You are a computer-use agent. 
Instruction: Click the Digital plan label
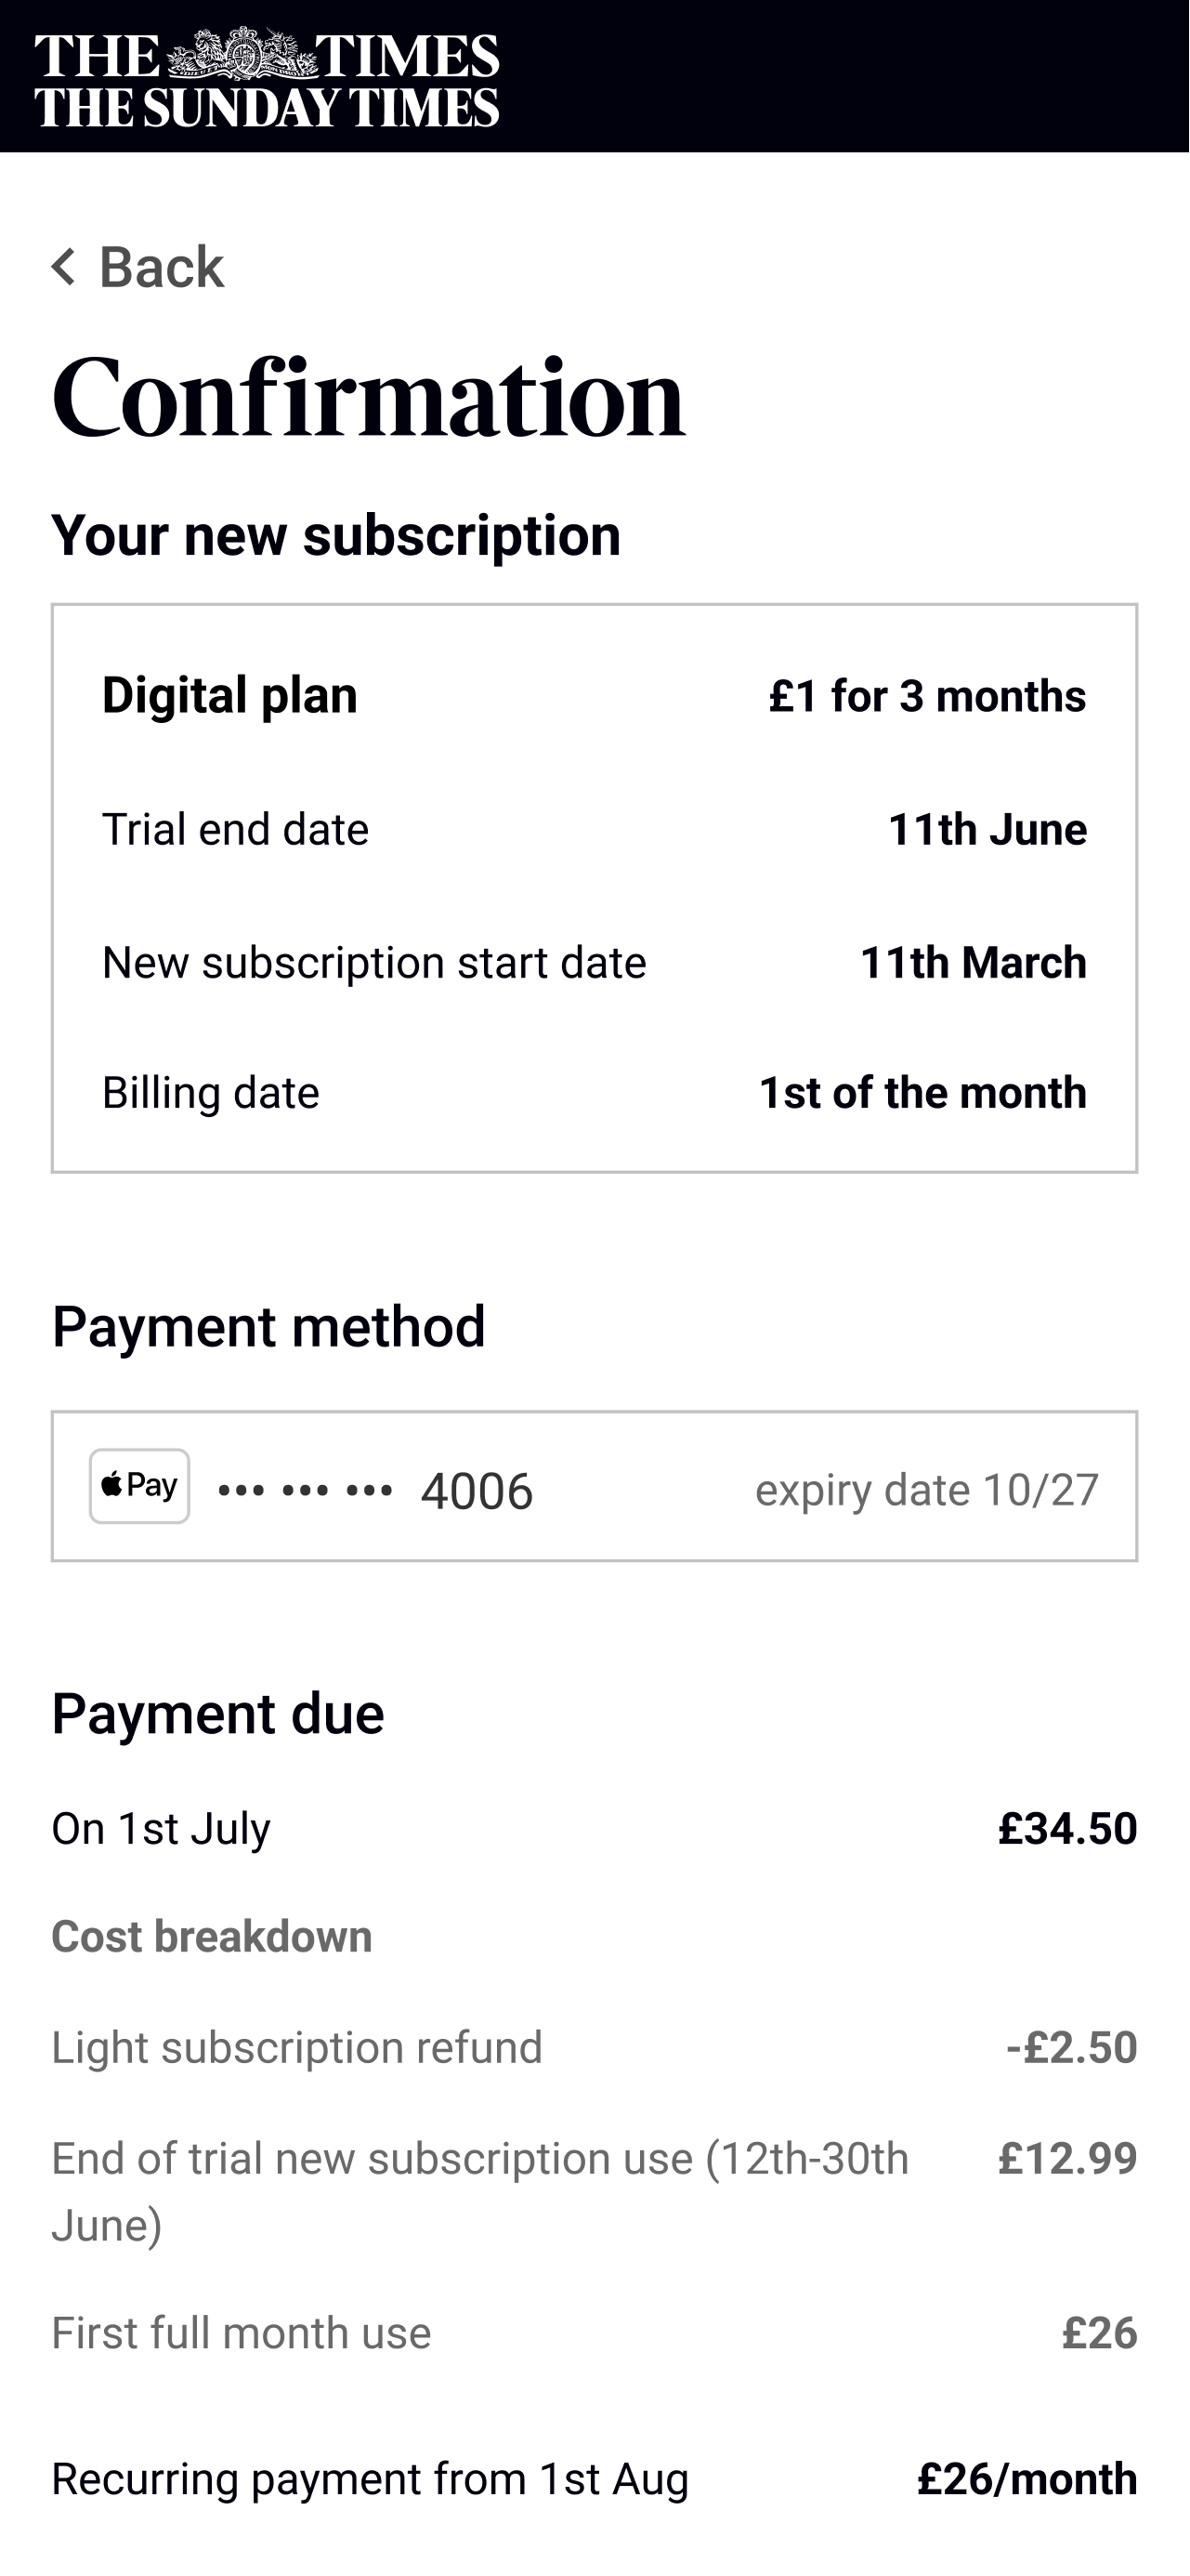click(x=230, y=695)
